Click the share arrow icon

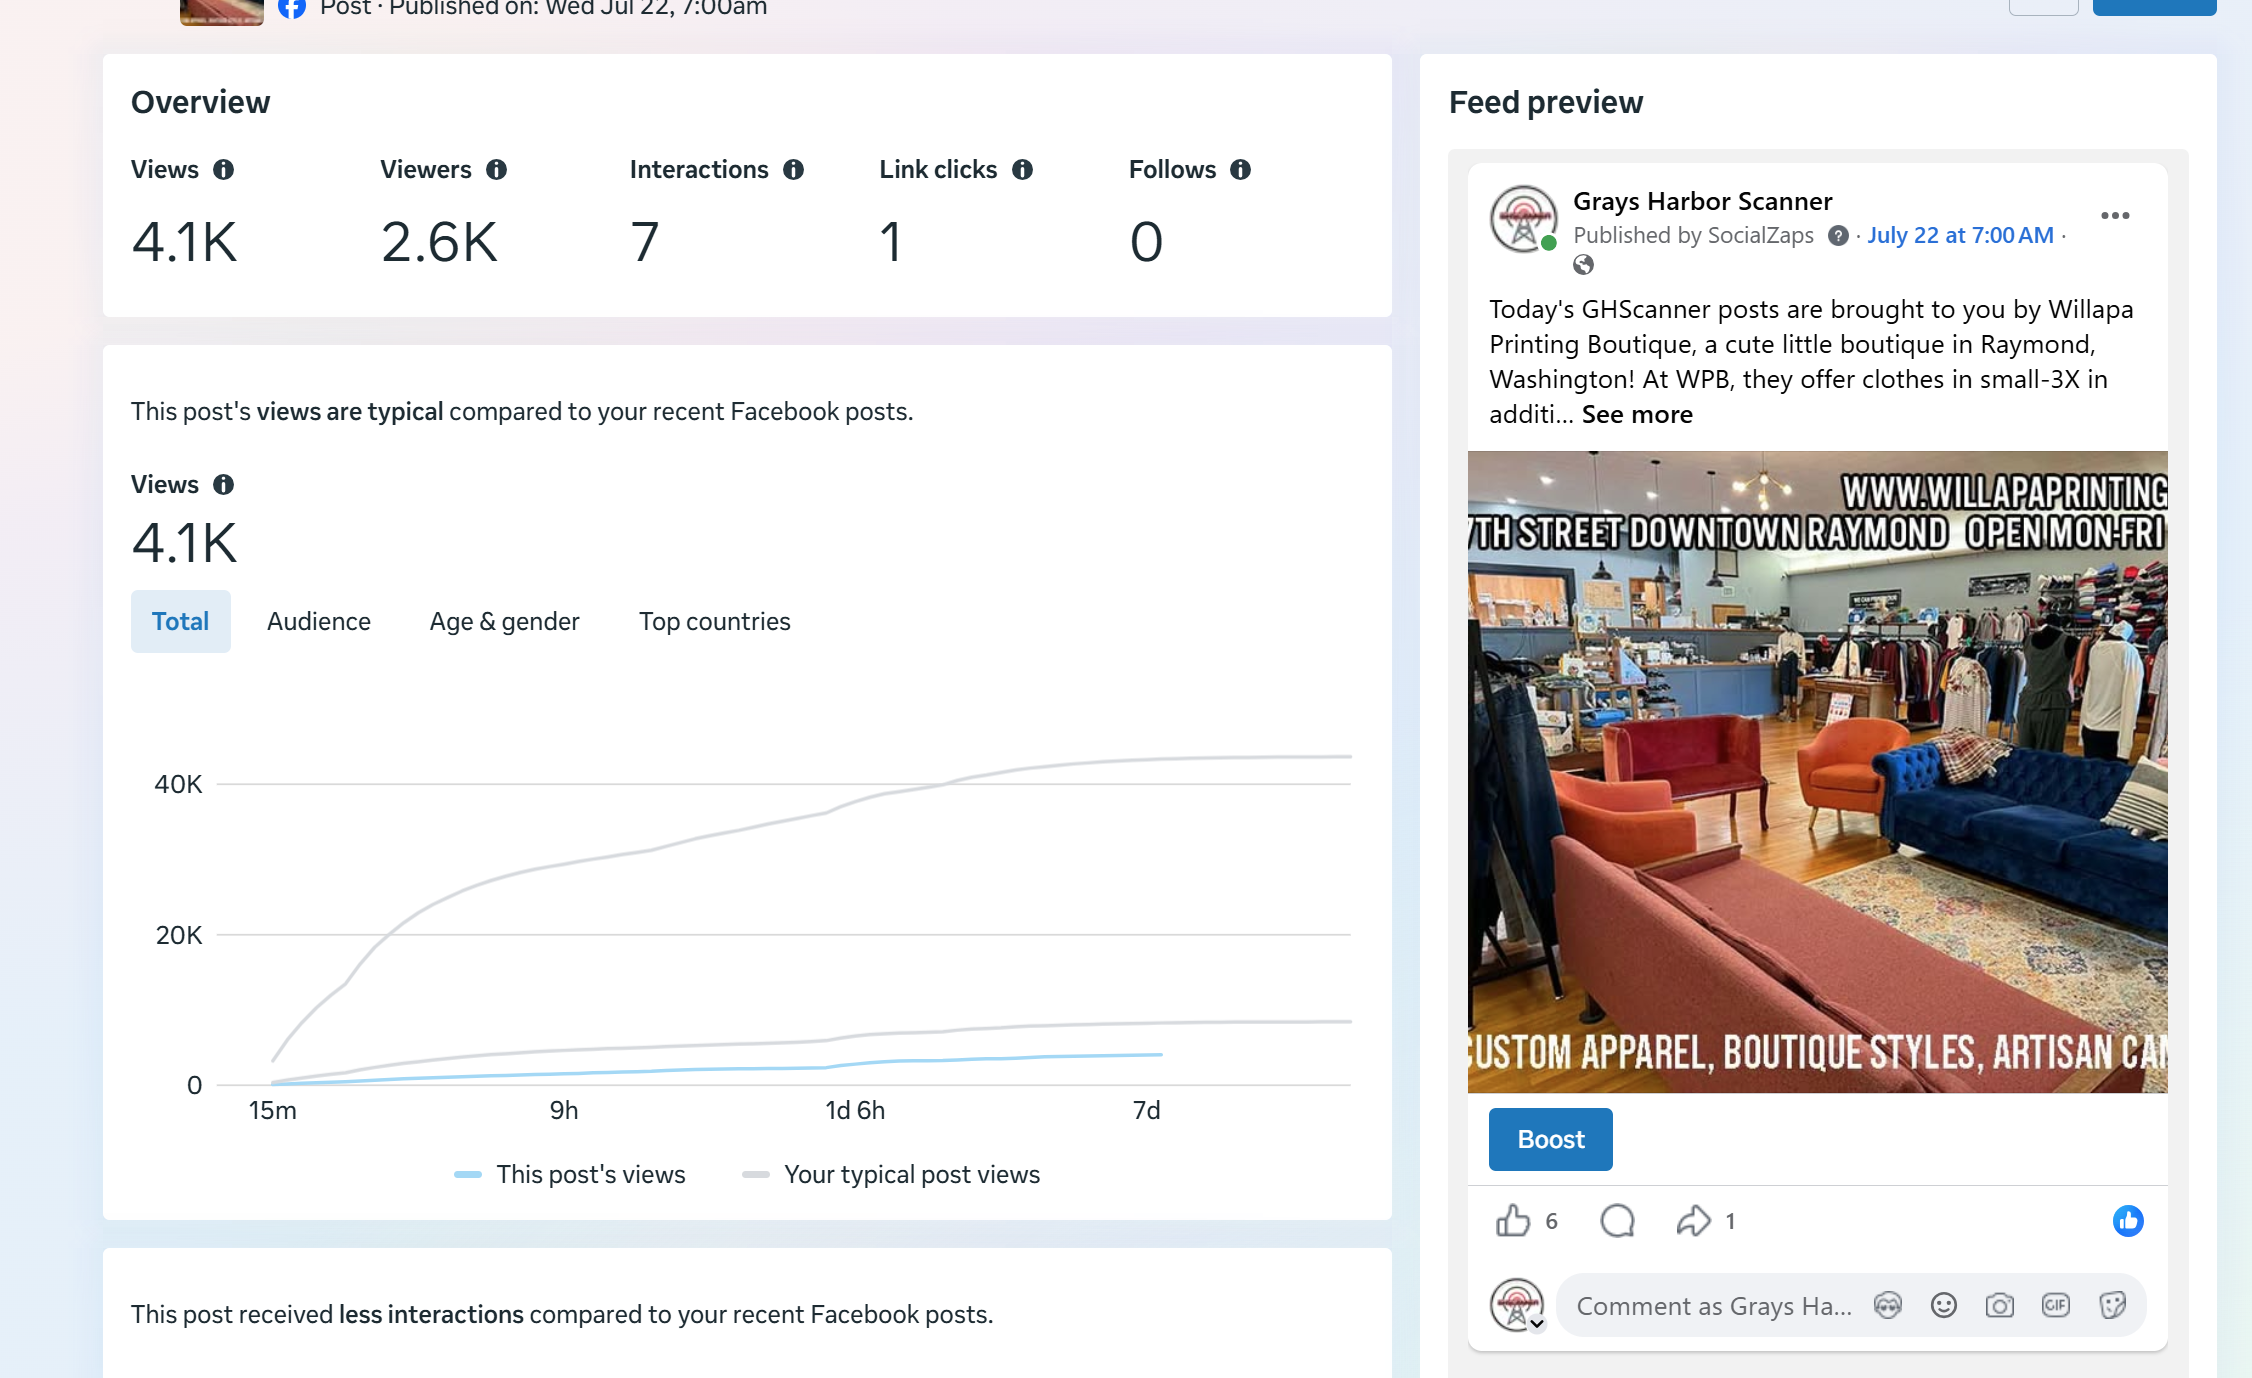pyautogui.click(x=1693, y=1221)
